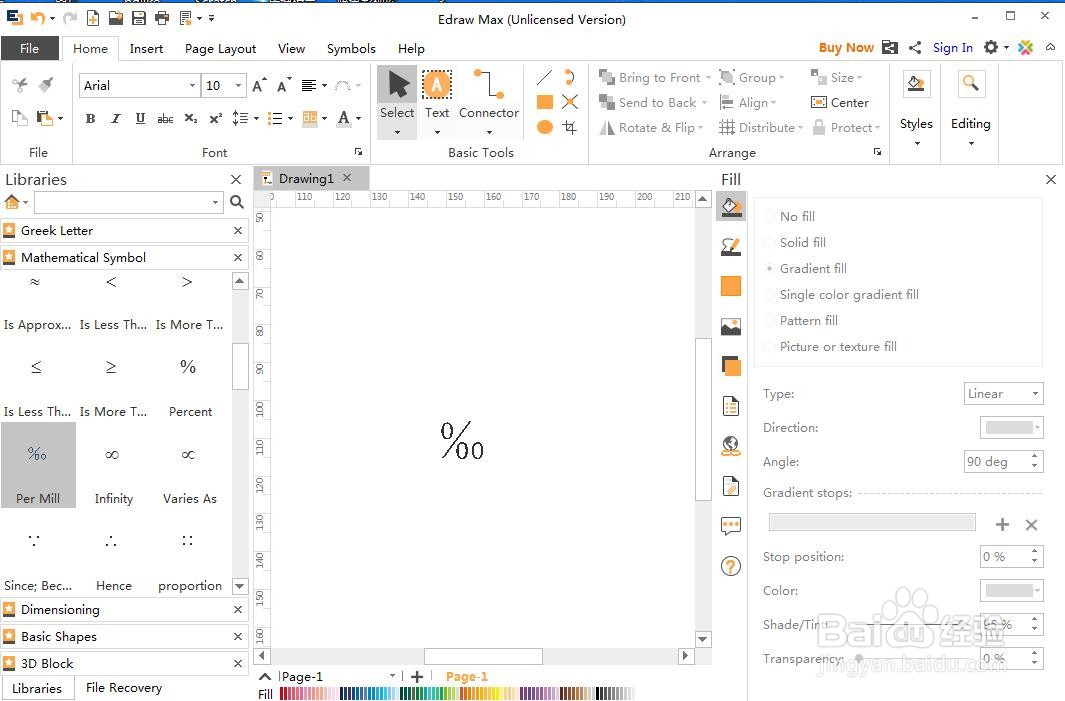This screenshot has width=1065, height=701.
Task: Select the Solid fill option
Action: (795, 242)
